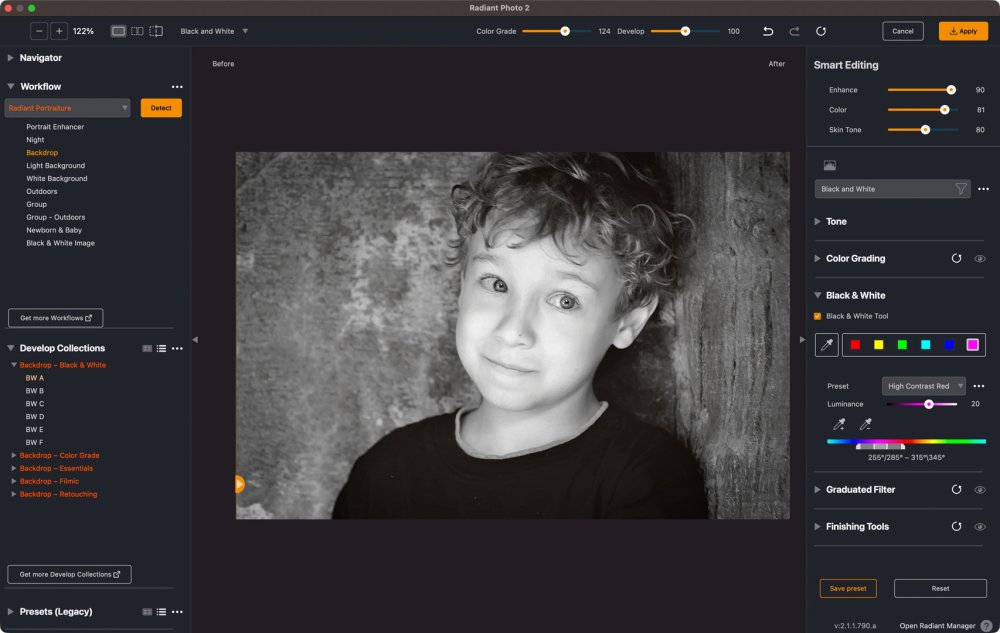Click the Cancel button
The height and width of the screenshot is (633, 1000).
[x=902, y=31]
